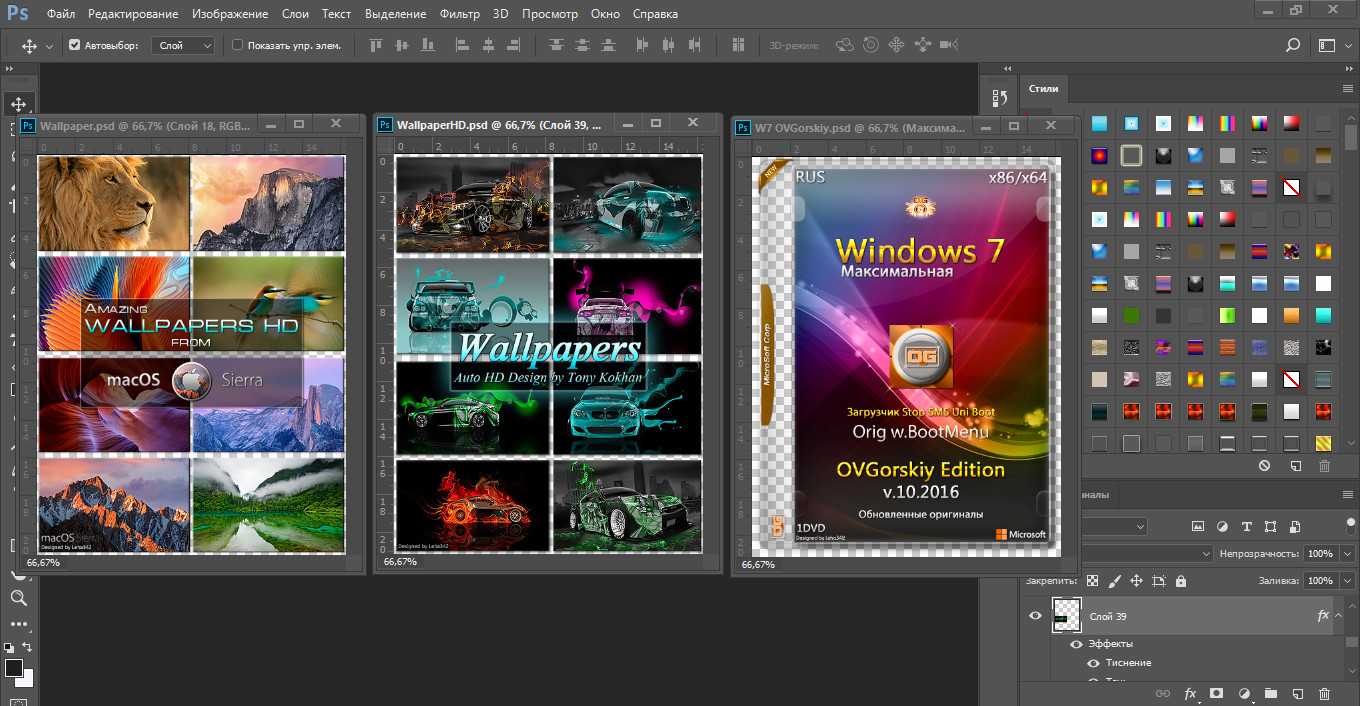The image size is (1360, 706).
Task: Click the Заливка 100% value field
Action: click(1320, 581)
